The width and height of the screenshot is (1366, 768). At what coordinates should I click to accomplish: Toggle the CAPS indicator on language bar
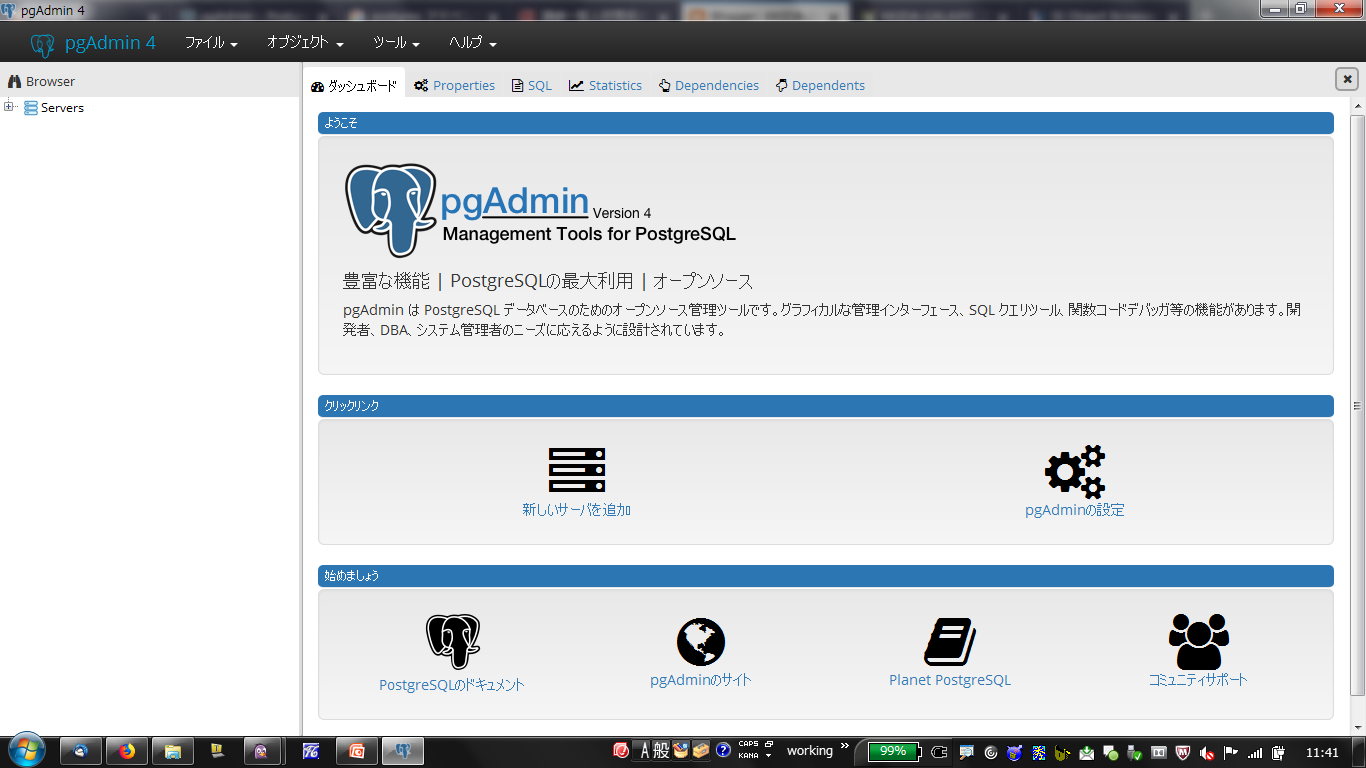(x=748, y=745)
